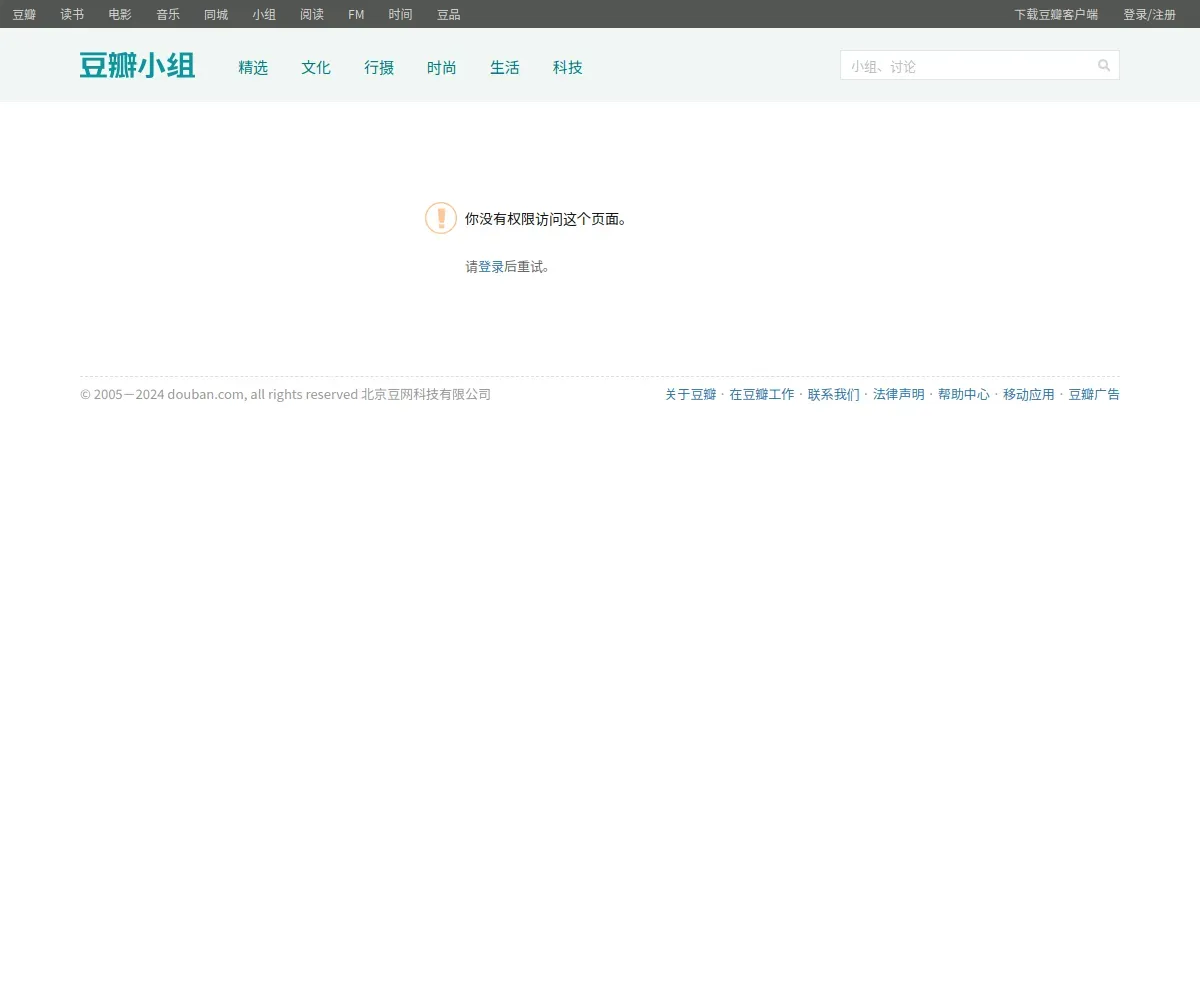Open 登录/注册 at top right
The width and height of the screenshot is (1200, 1000).
[x=1149, y=14]
